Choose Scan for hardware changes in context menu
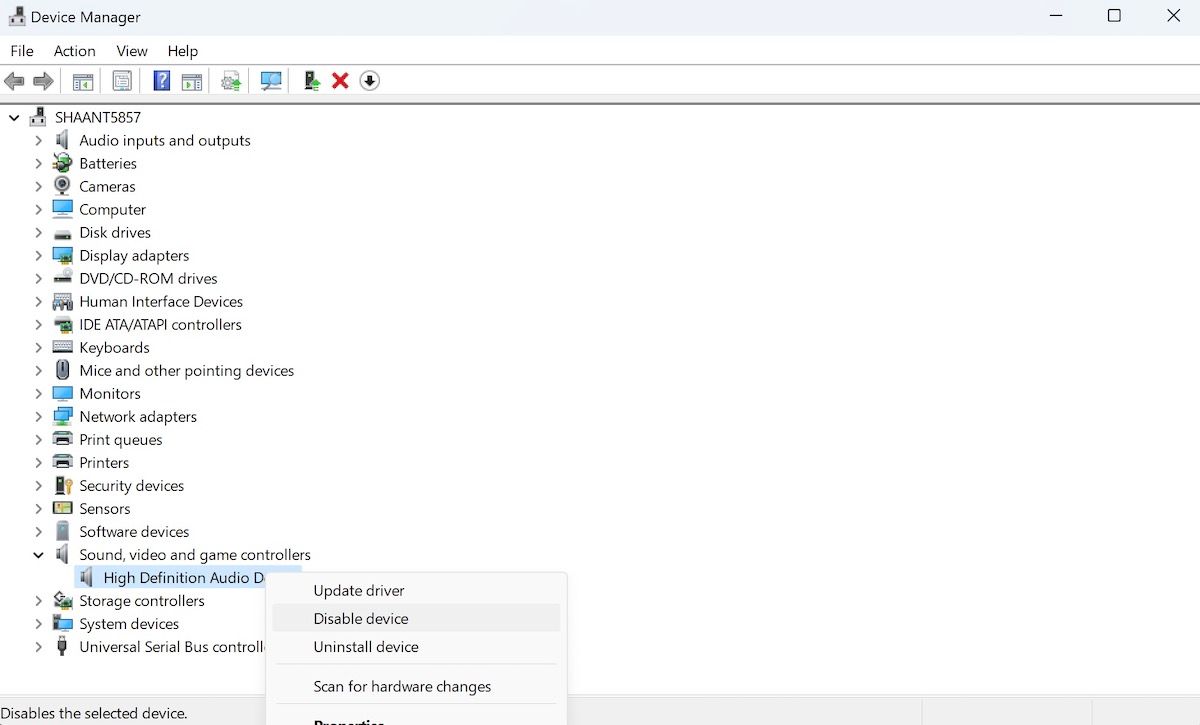This screenshot has height=725, width=1200. [402, 687]
